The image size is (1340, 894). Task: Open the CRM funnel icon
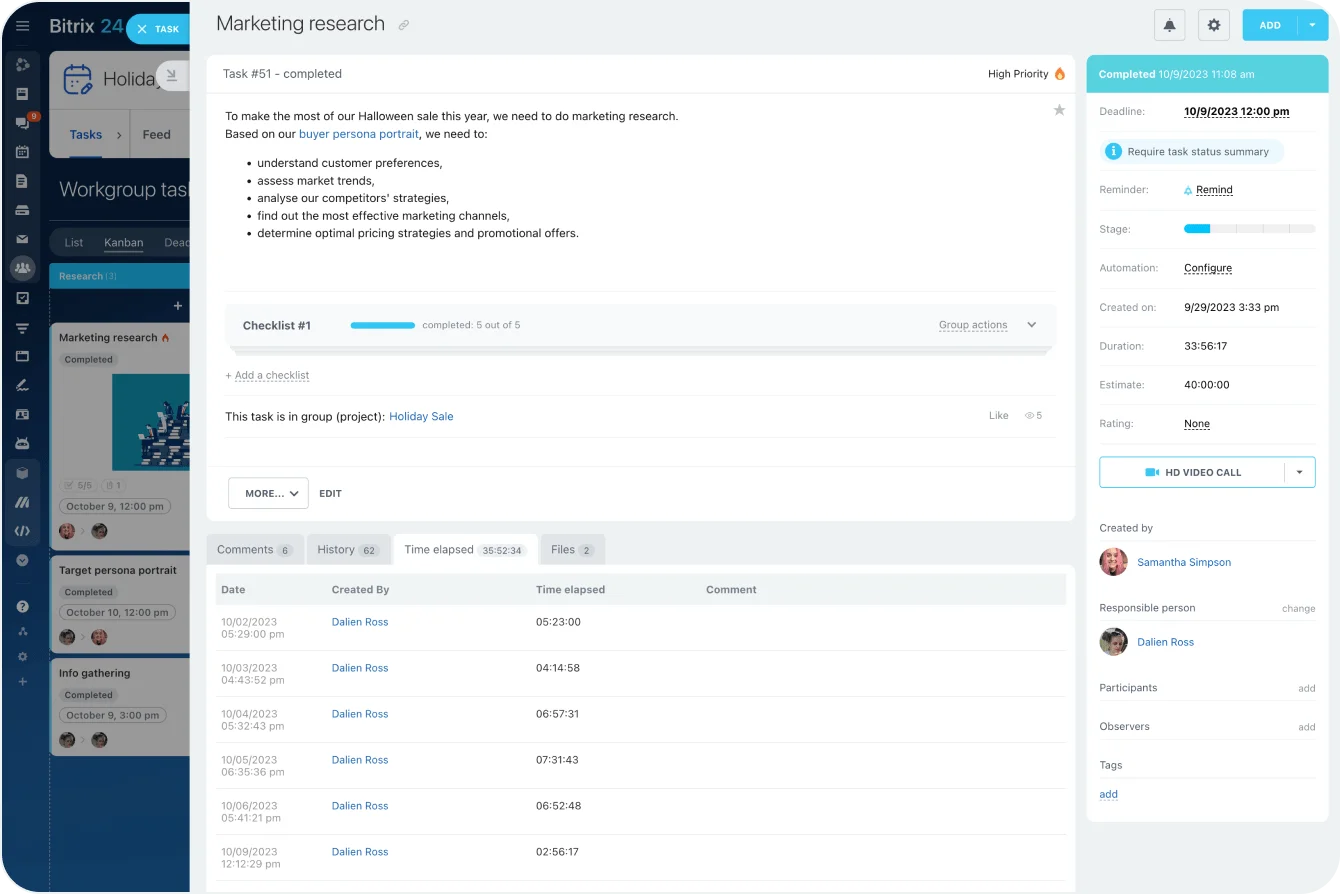22,326
